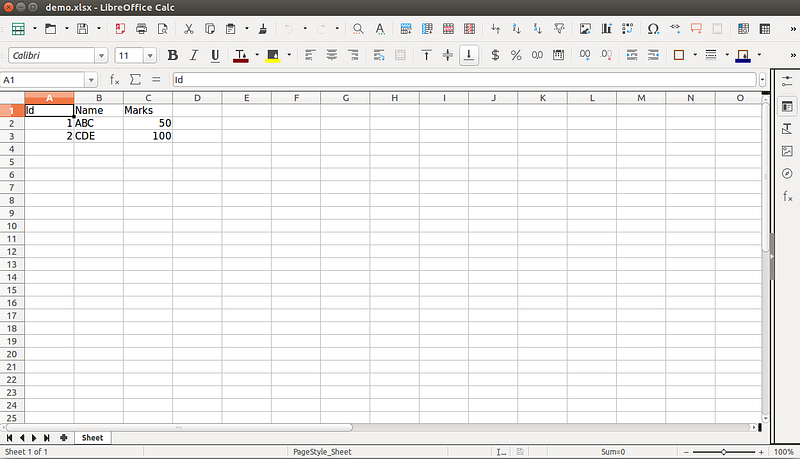The image size is (800, 459).
Task: Click Merge and Center Cells icon
Action: click(401, 55)
